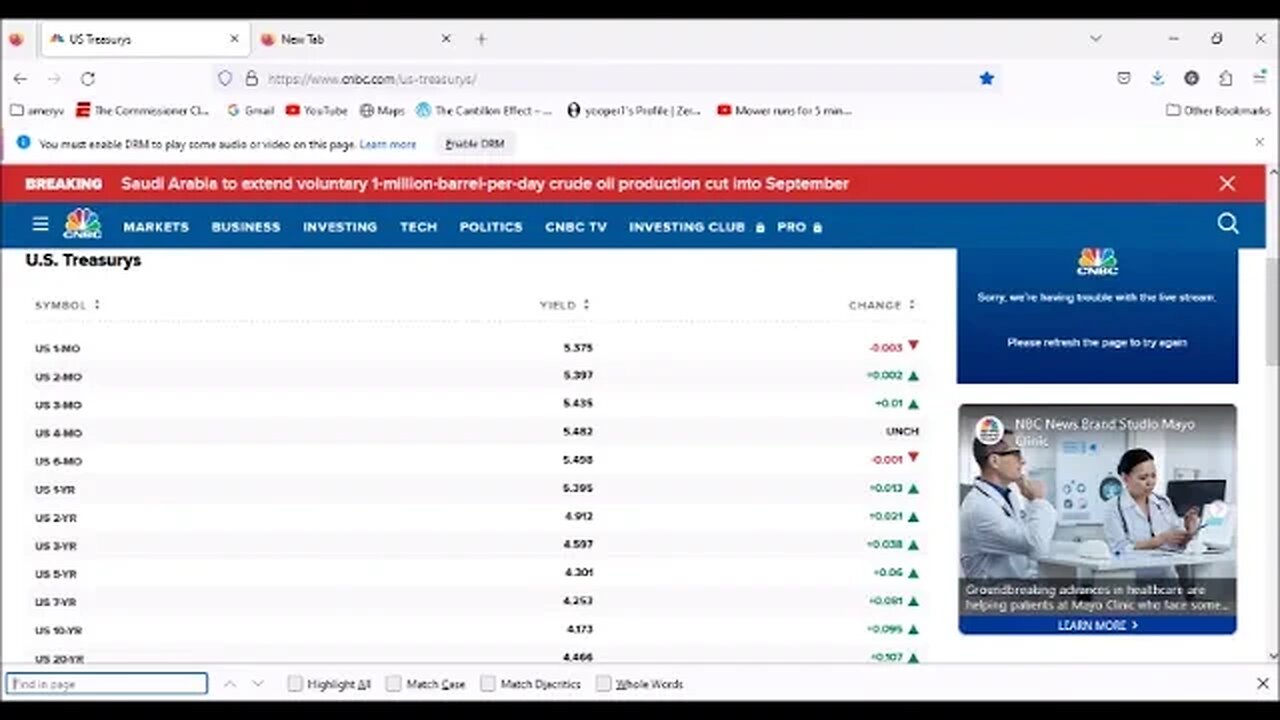Open the Mower runs for 5 min bookmark
This screenshot has width=1280, height=720.
784,110
